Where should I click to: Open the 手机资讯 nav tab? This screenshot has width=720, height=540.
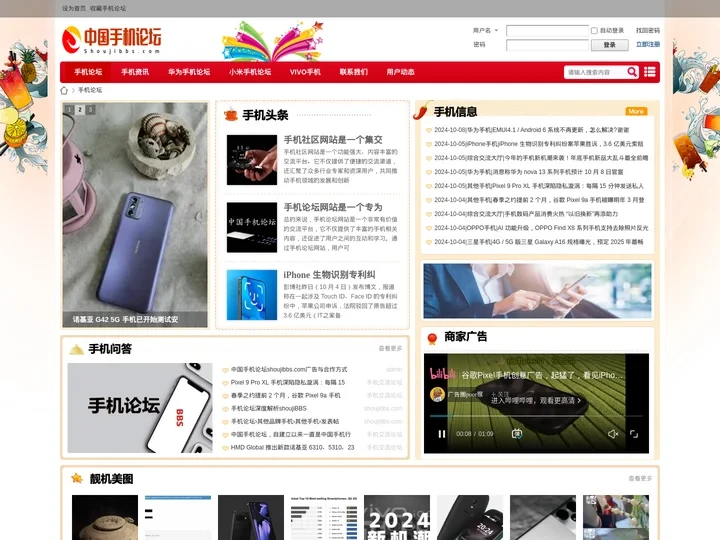tap(135, 72)
